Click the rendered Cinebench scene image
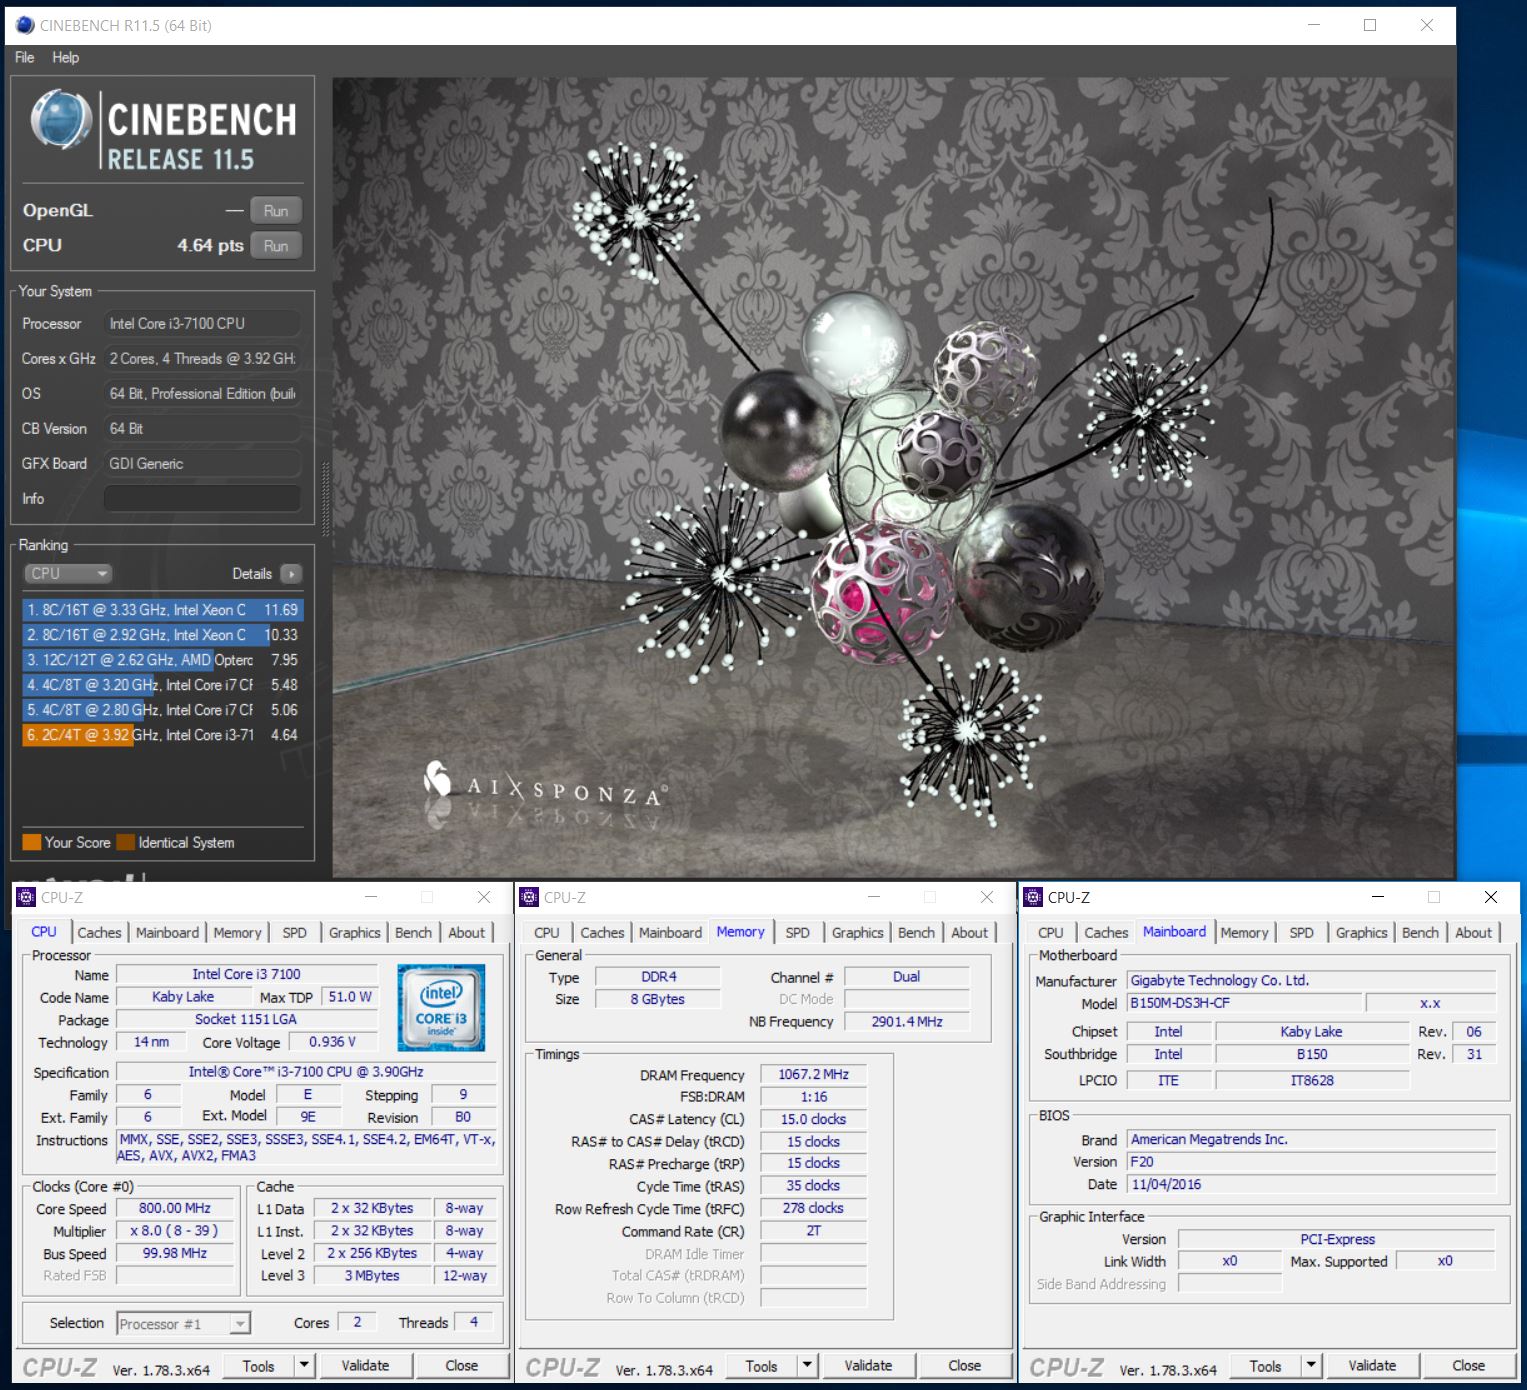This screenshot has height=1390, width=1527. [x=894, y=477]
